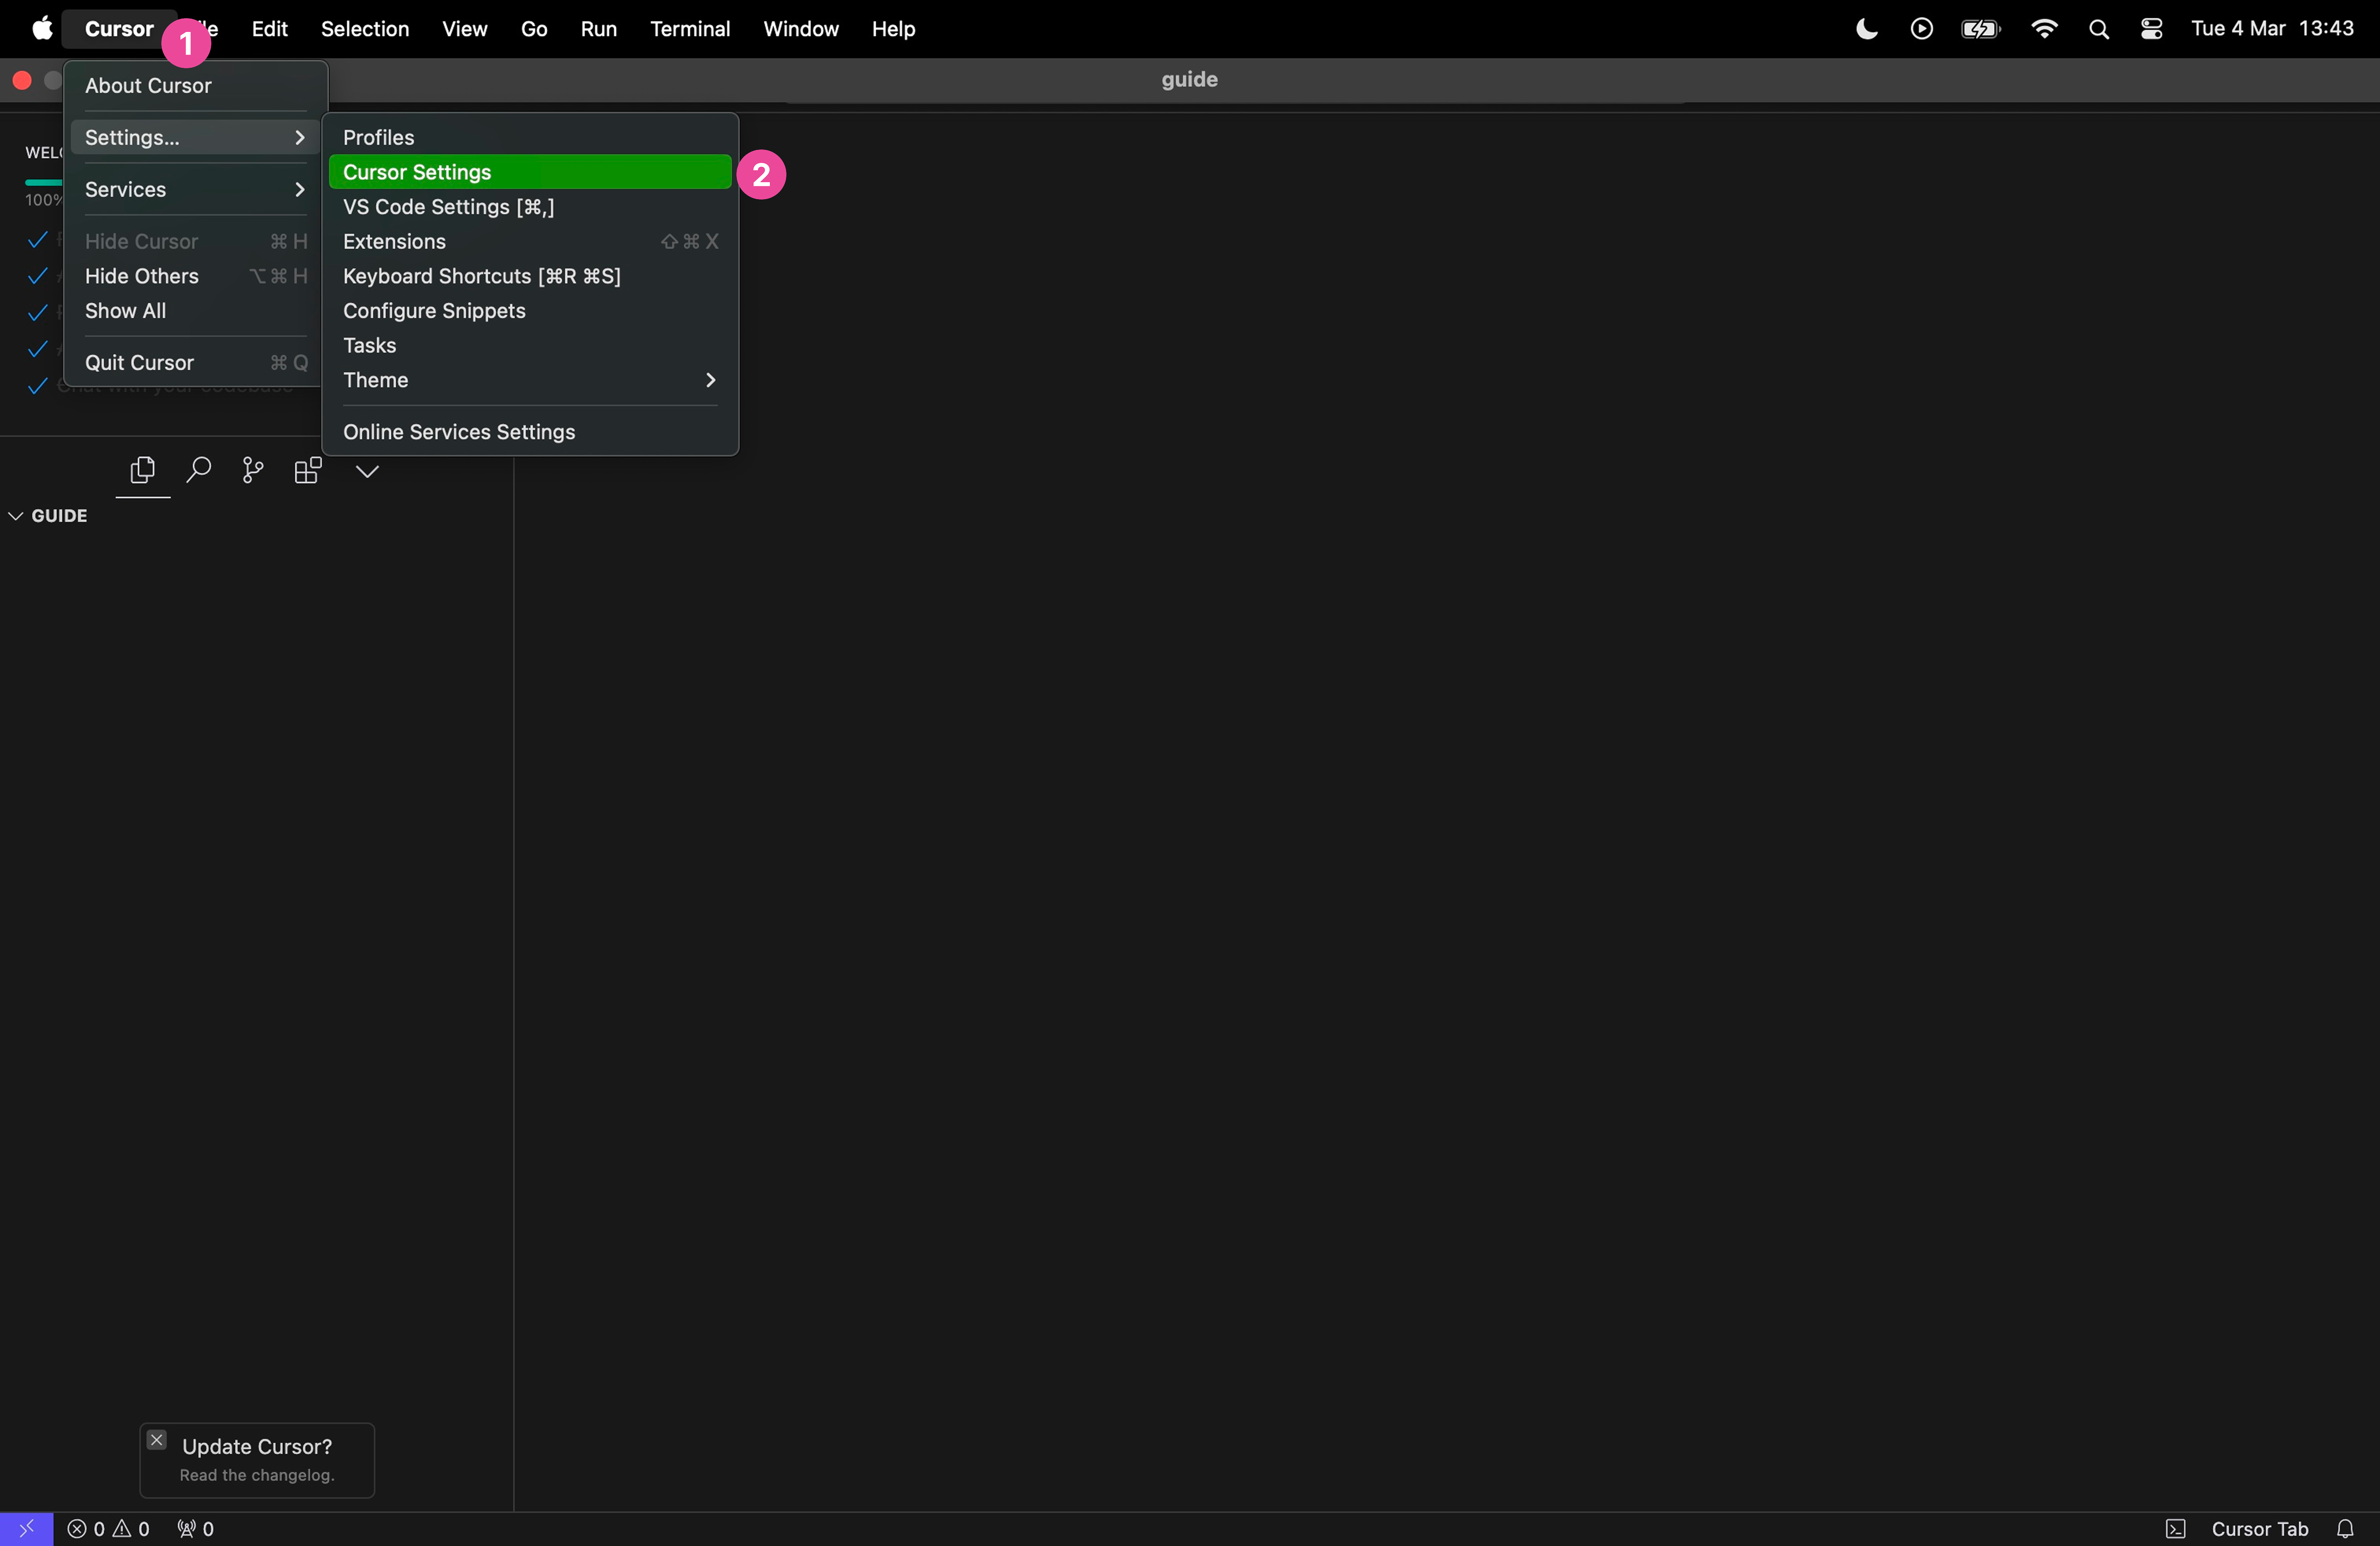Image resolution: width=2380 pixels, height=1546 pixels.
Task: Choose Profiles from the settings submenu
Action: [x=530, y=138]
